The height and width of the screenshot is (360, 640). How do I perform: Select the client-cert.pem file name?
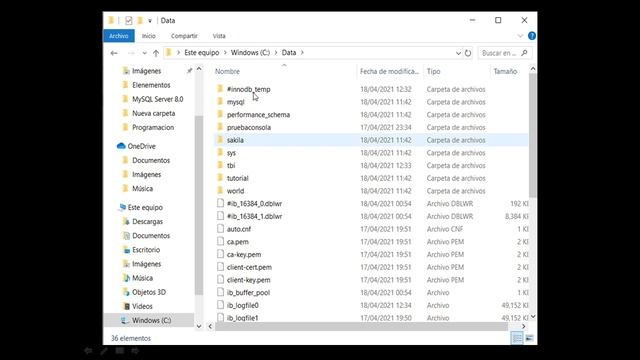pyautogui.click(x=249, y=267)
